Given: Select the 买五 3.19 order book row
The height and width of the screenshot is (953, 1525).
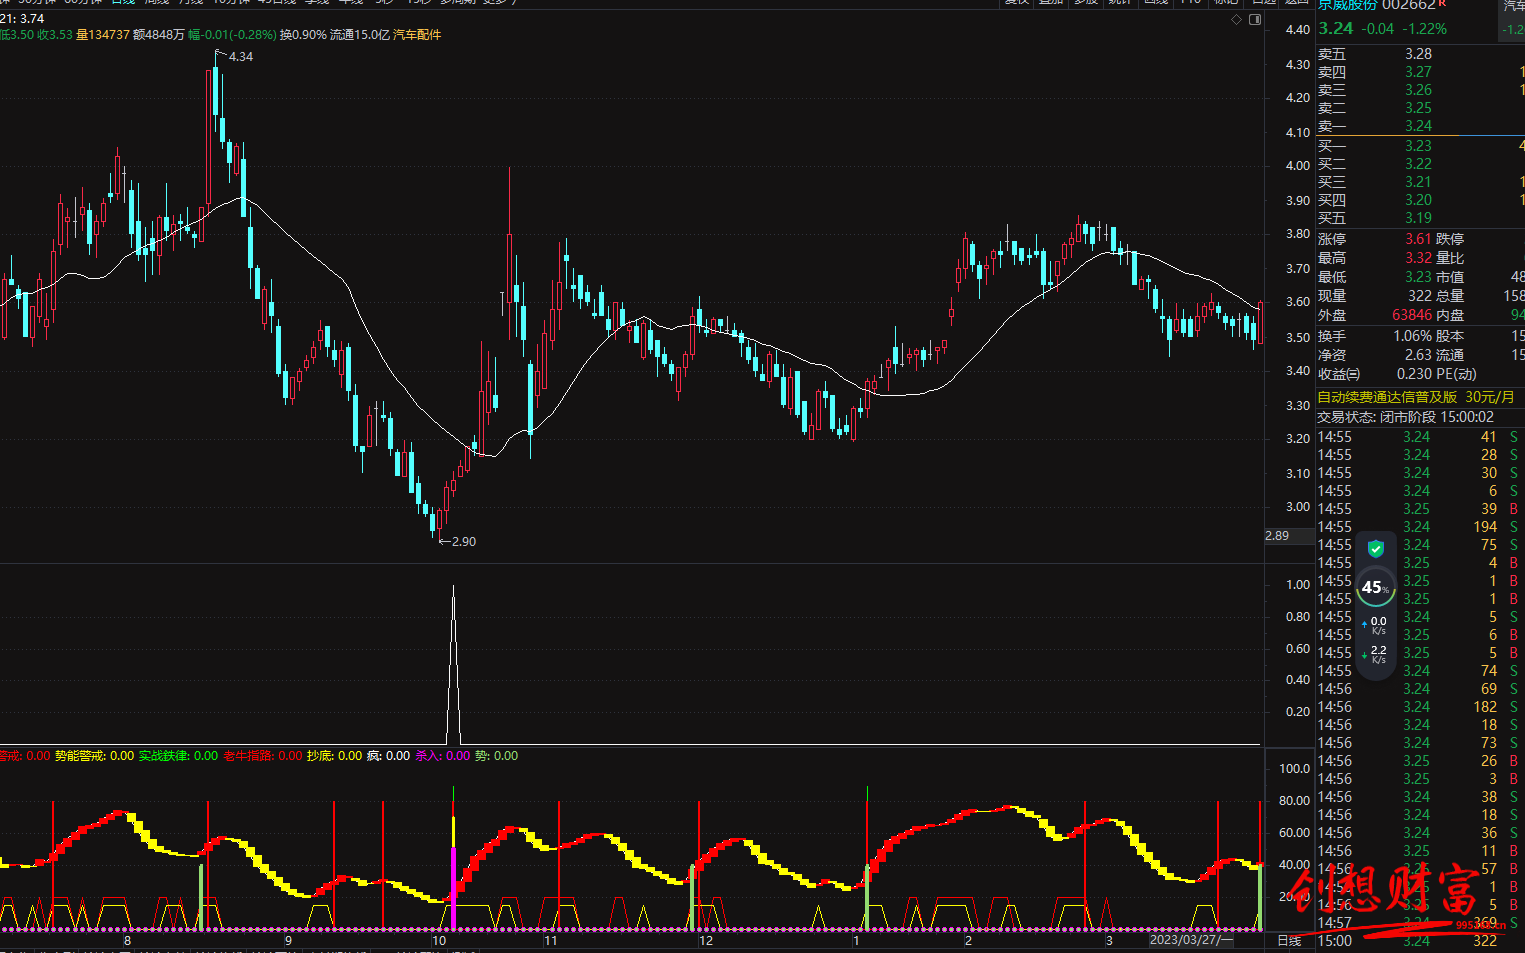Looking at the screenshot, I should (1420, 218).
